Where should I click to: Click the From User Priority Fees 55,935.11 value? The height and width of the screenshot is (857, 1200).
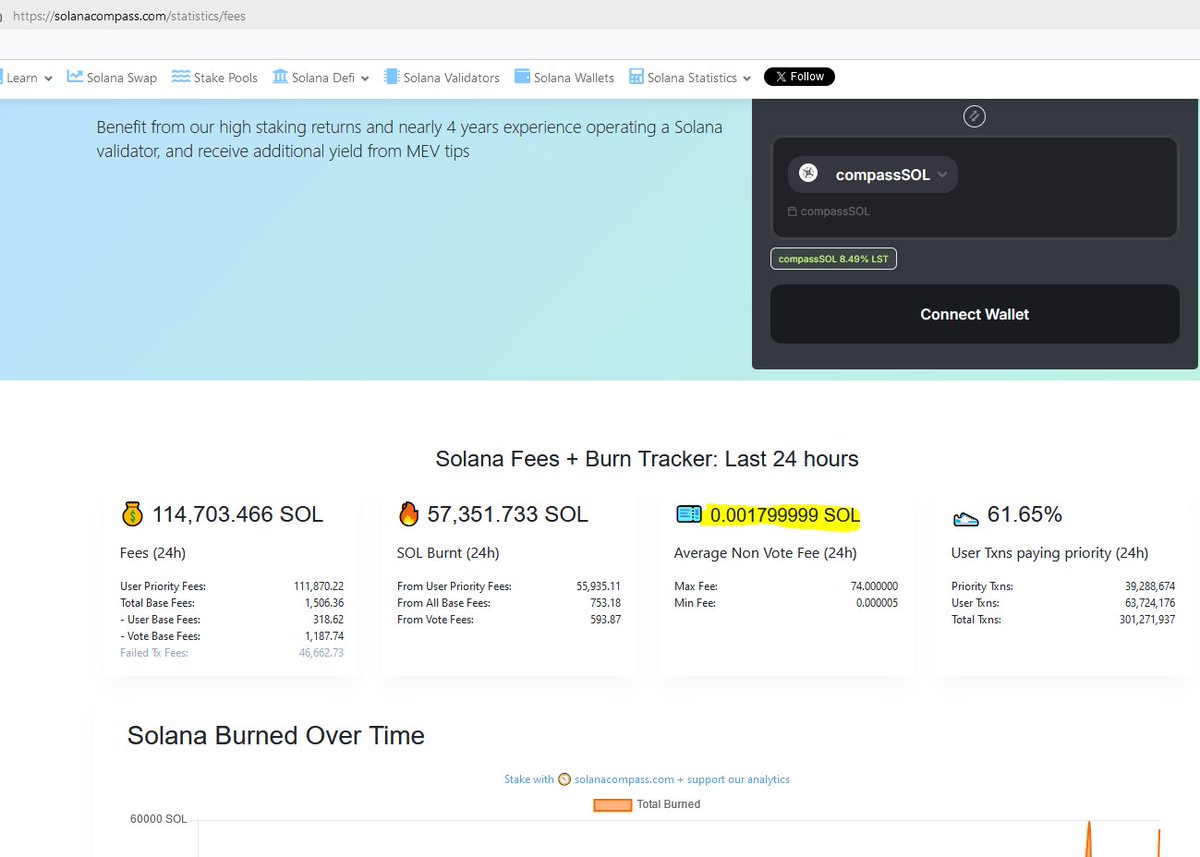599,586
